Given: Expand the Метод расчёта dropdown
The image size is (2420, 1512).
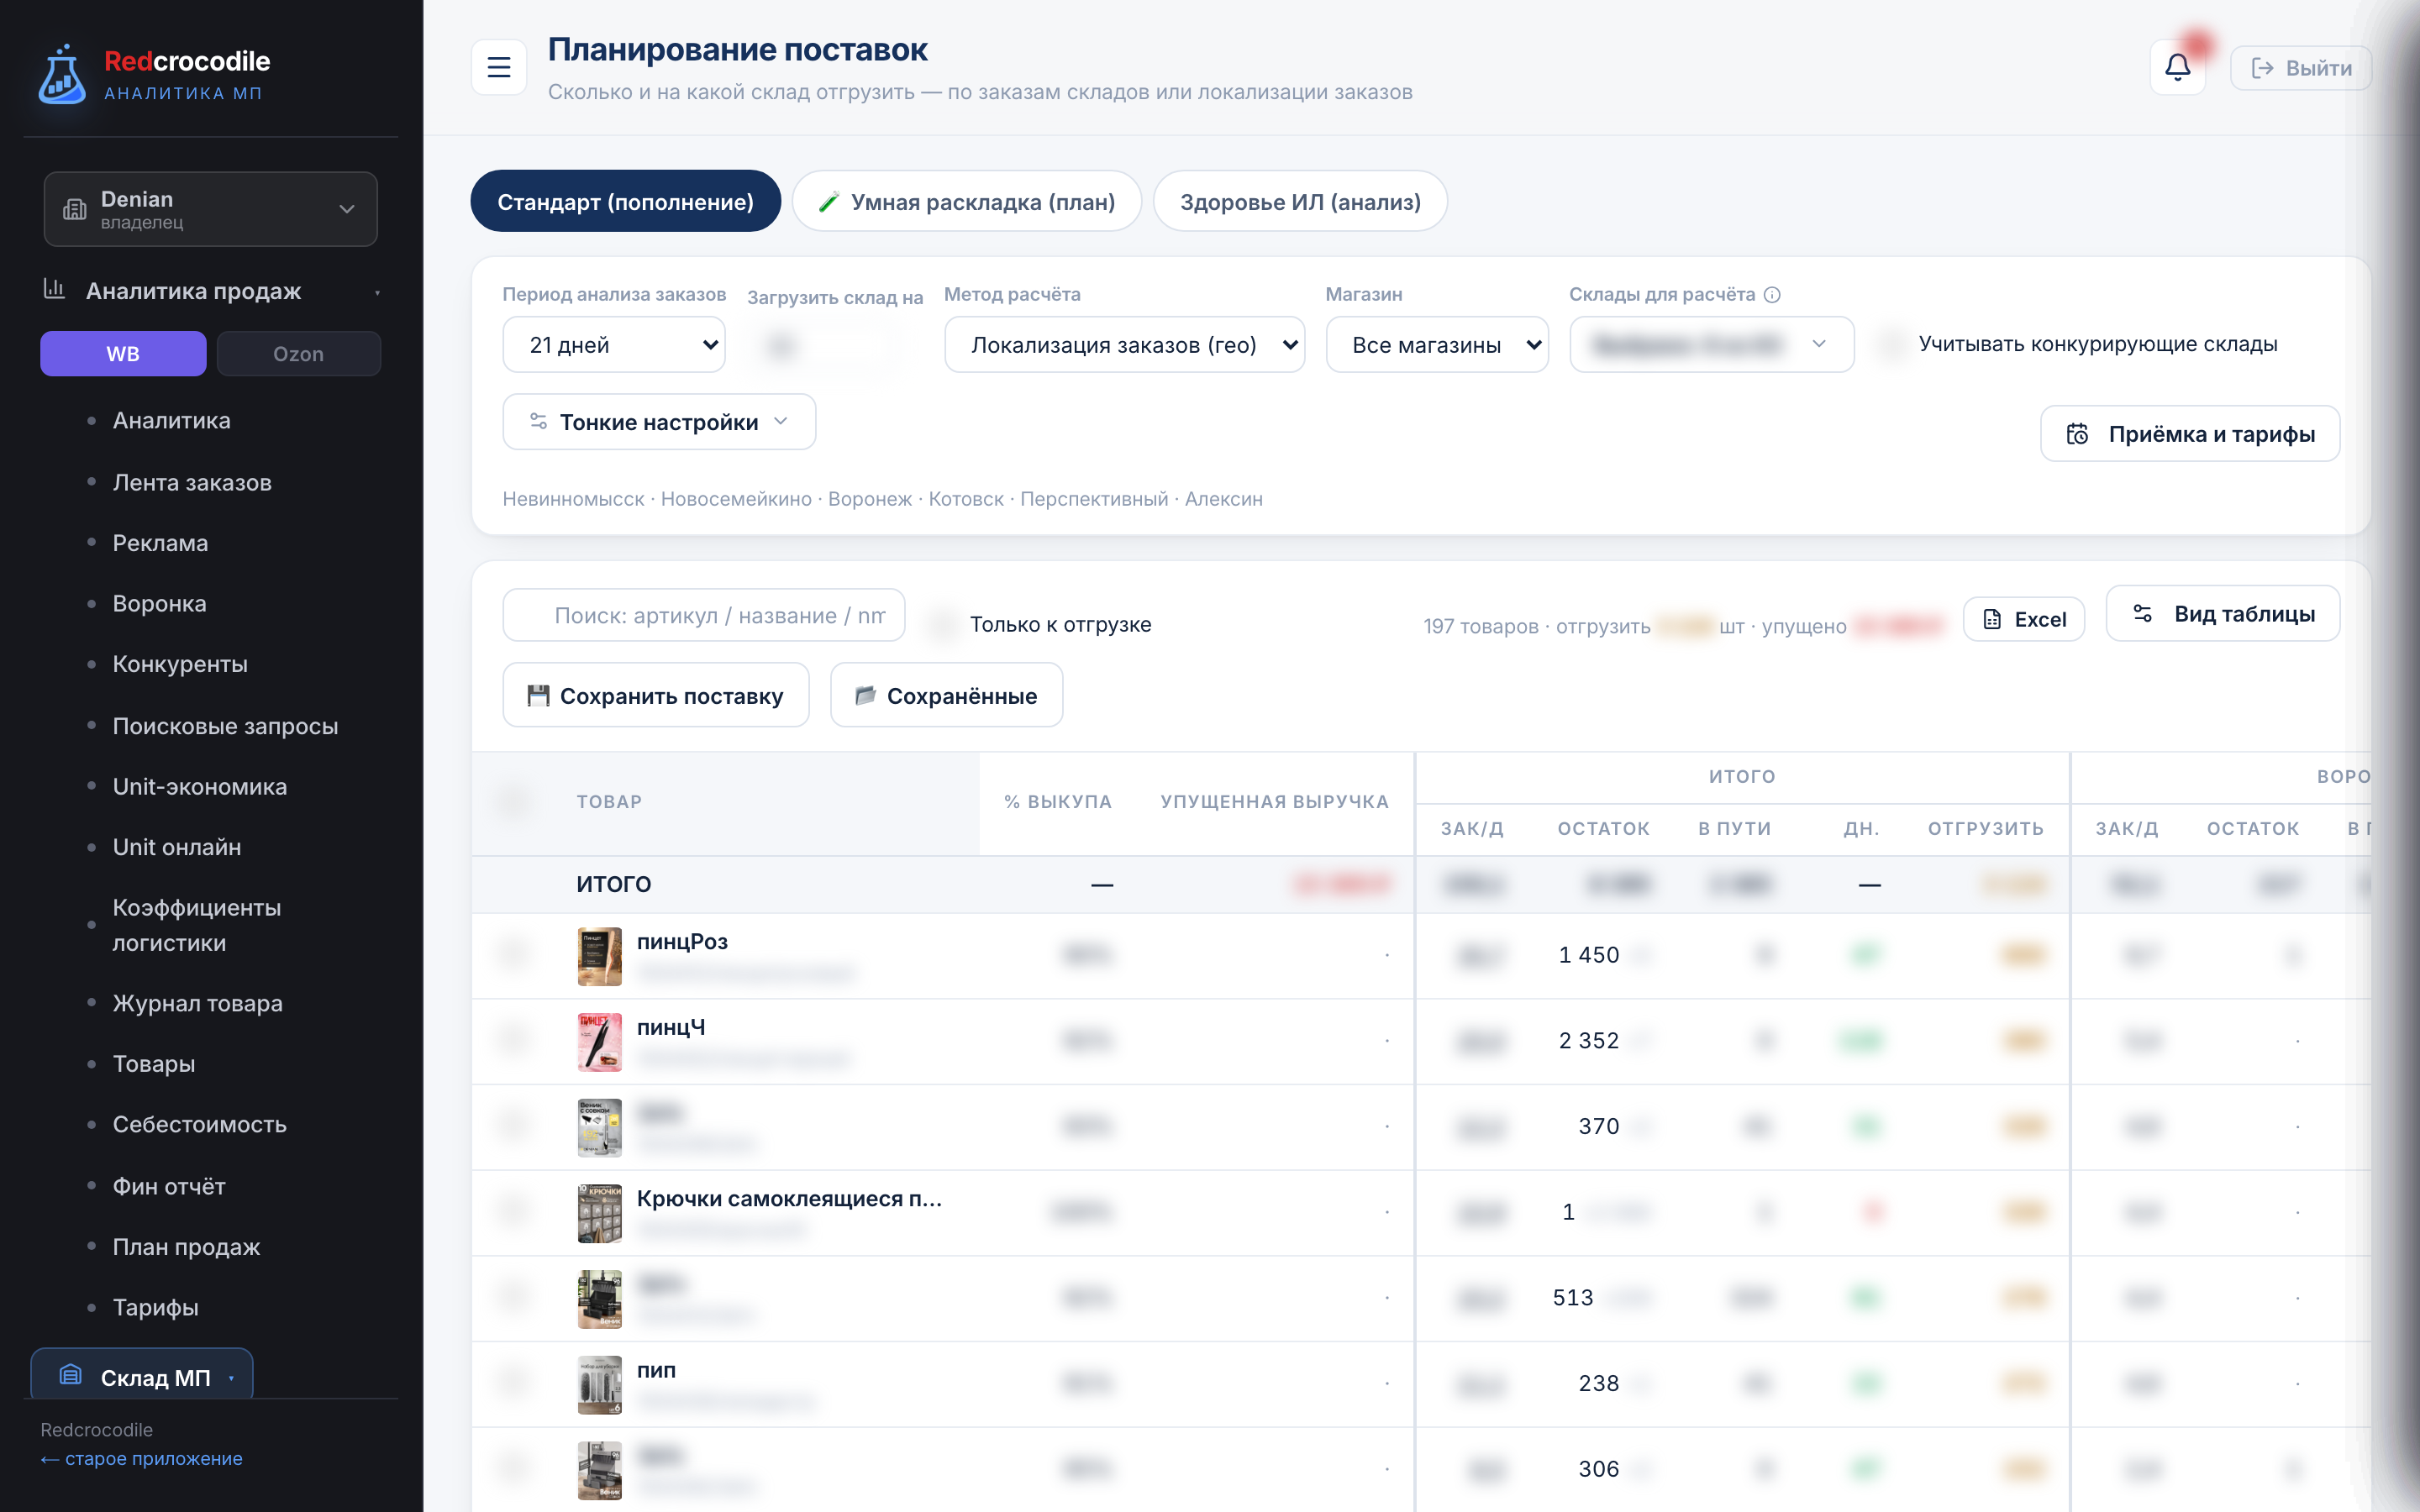Looking at the screenshot, I should point(1124,345).
